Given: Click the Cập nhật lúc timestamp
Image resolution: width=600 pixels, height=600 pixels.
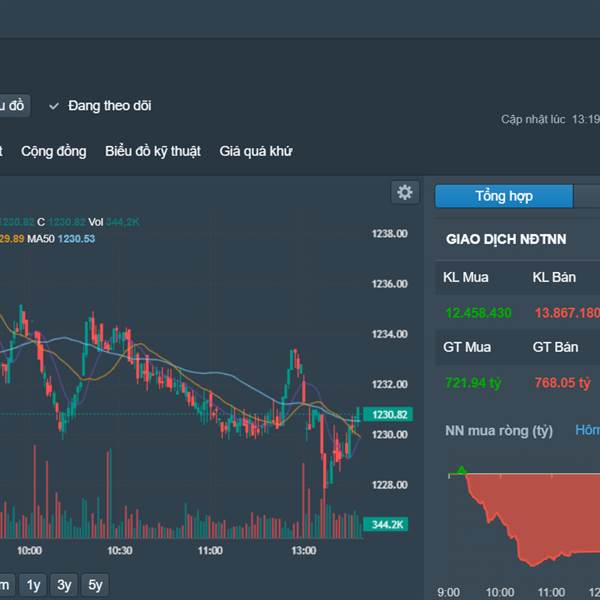Looking at the screenshot, I should click(x=550, y=119).
